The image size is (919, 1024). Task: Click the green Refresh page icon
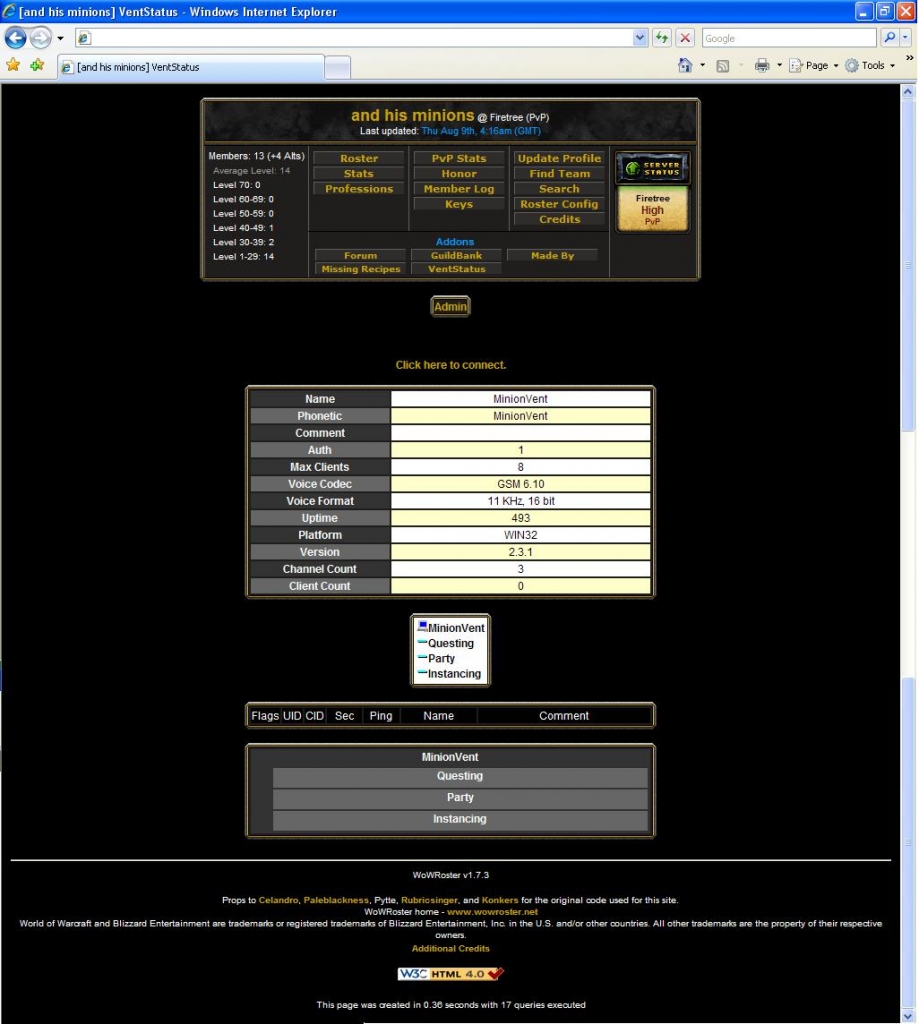coord(662,38)
